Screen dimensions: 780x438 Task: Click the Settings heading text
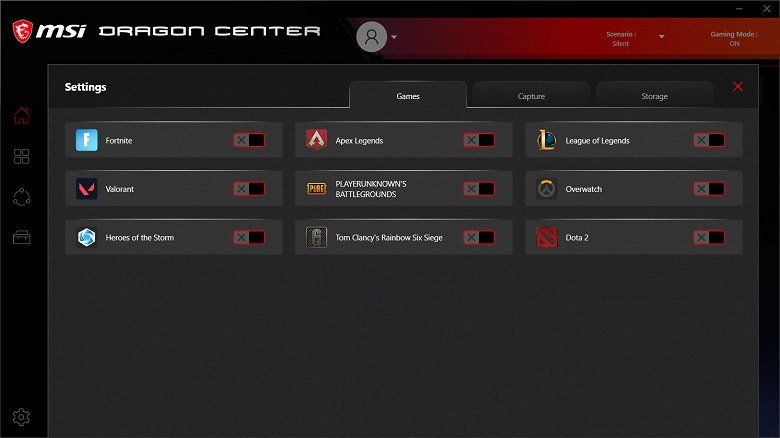coord(86,87)
